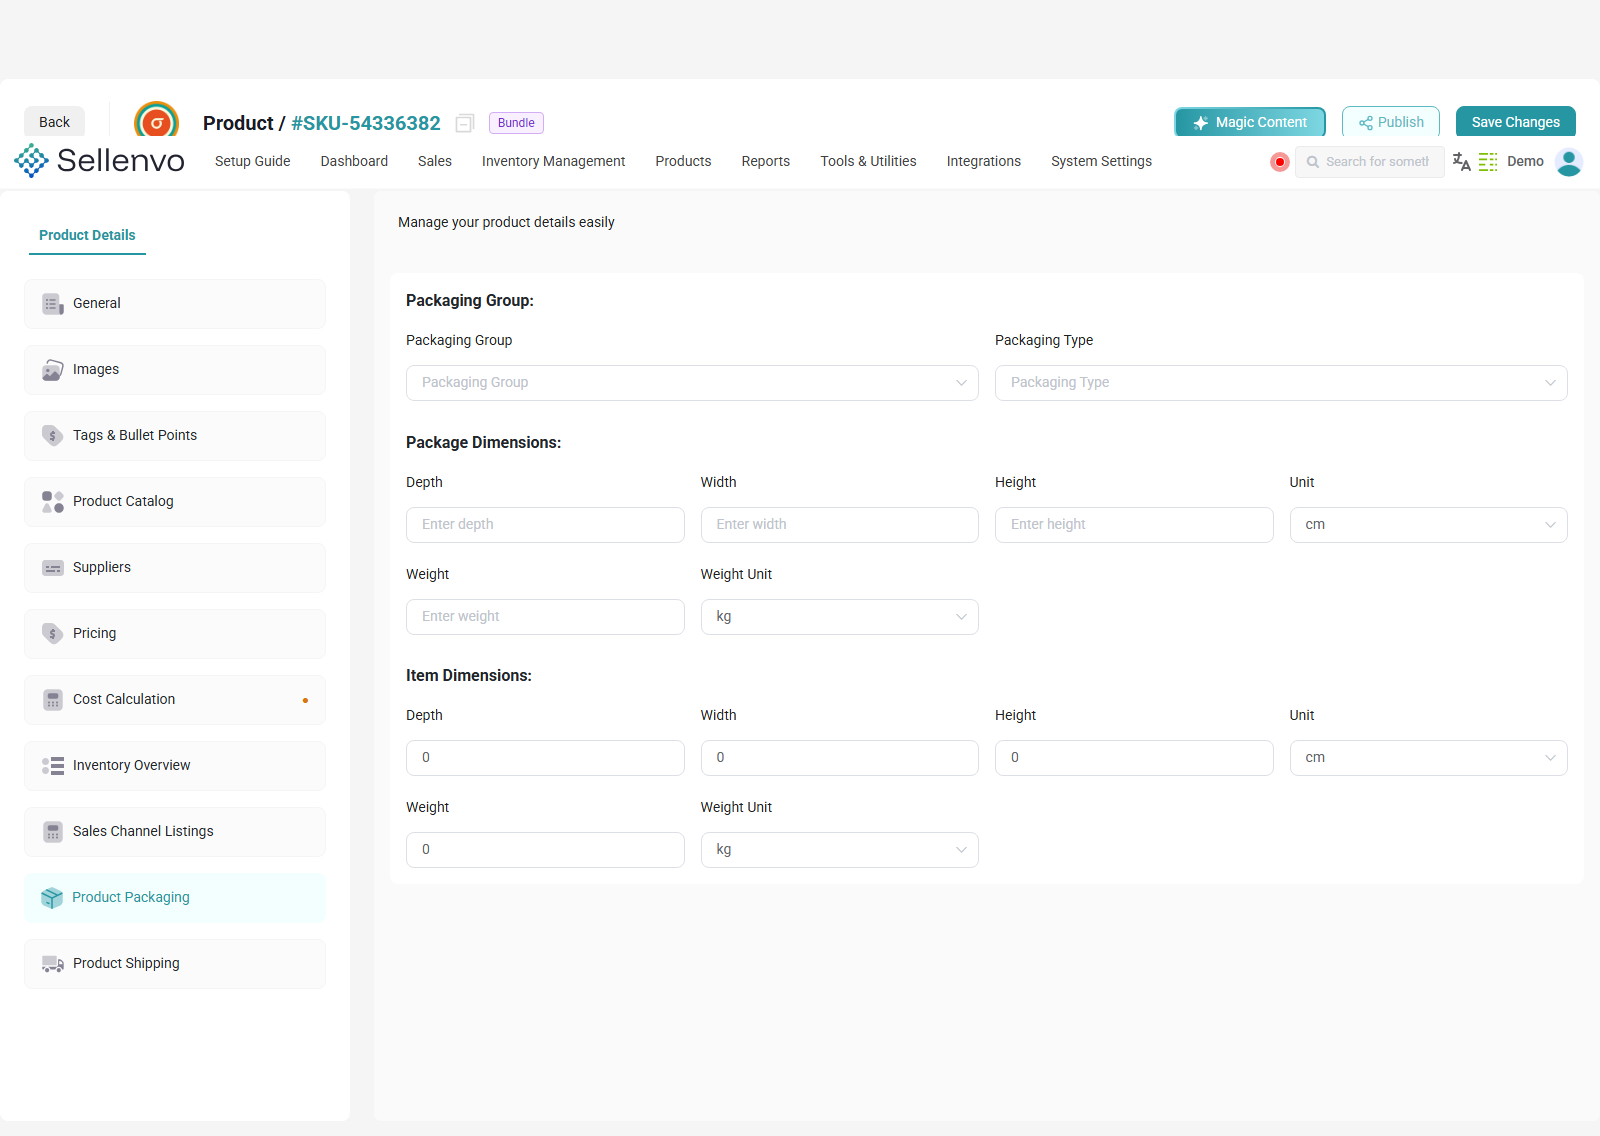
Task: Open Product Shipping truck icon section
Action: (x=53, y=964)
